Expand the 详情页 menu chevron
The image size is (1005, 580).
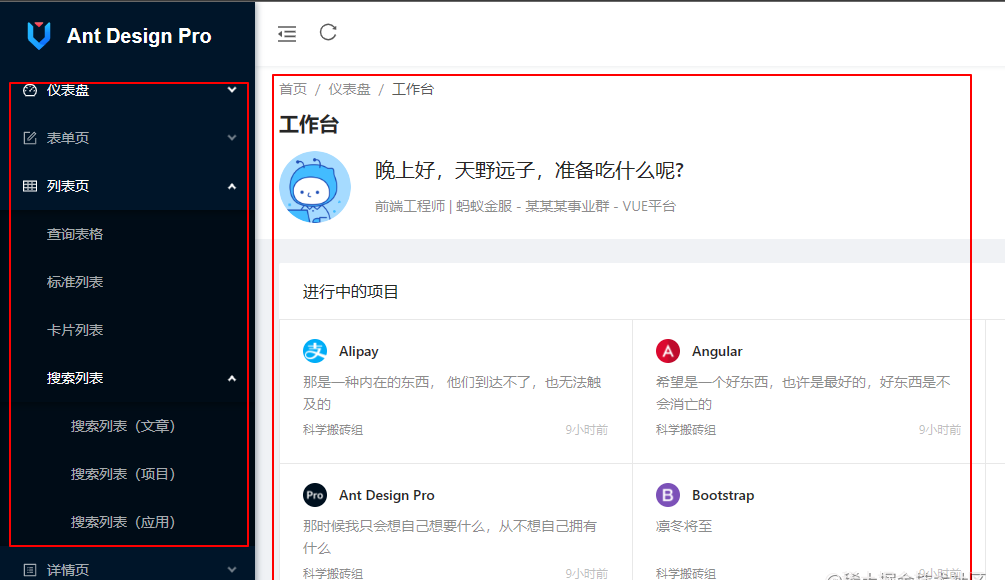[x=232, y=570]
